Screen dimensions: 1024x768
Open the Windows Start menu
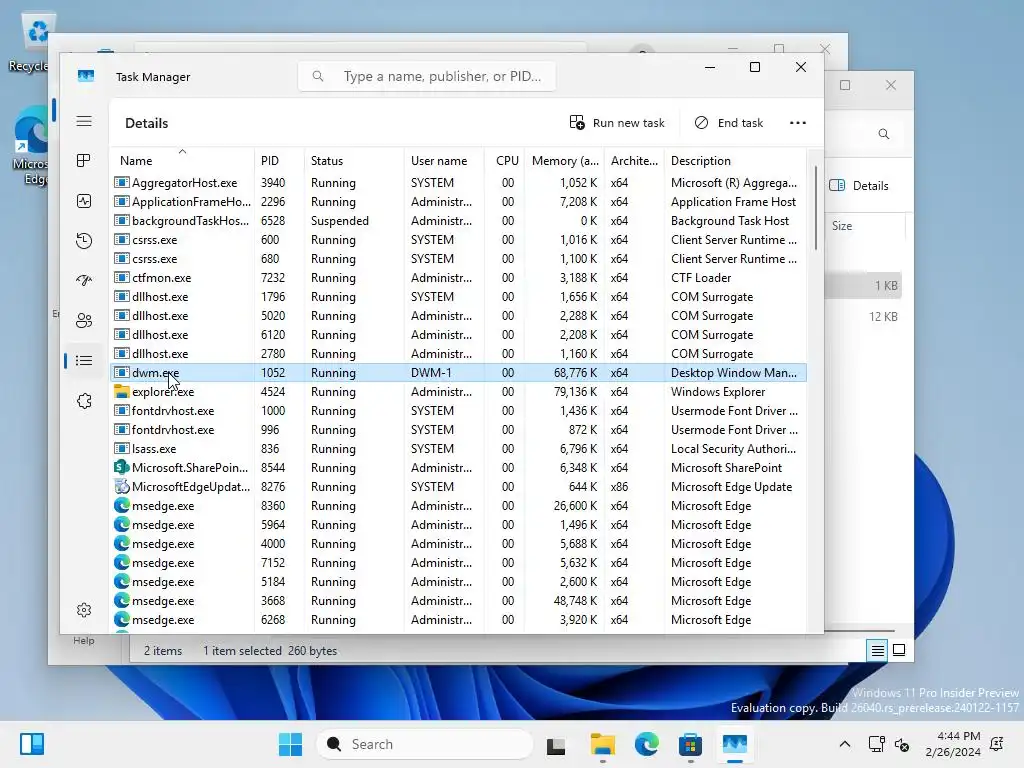[290, 744]
